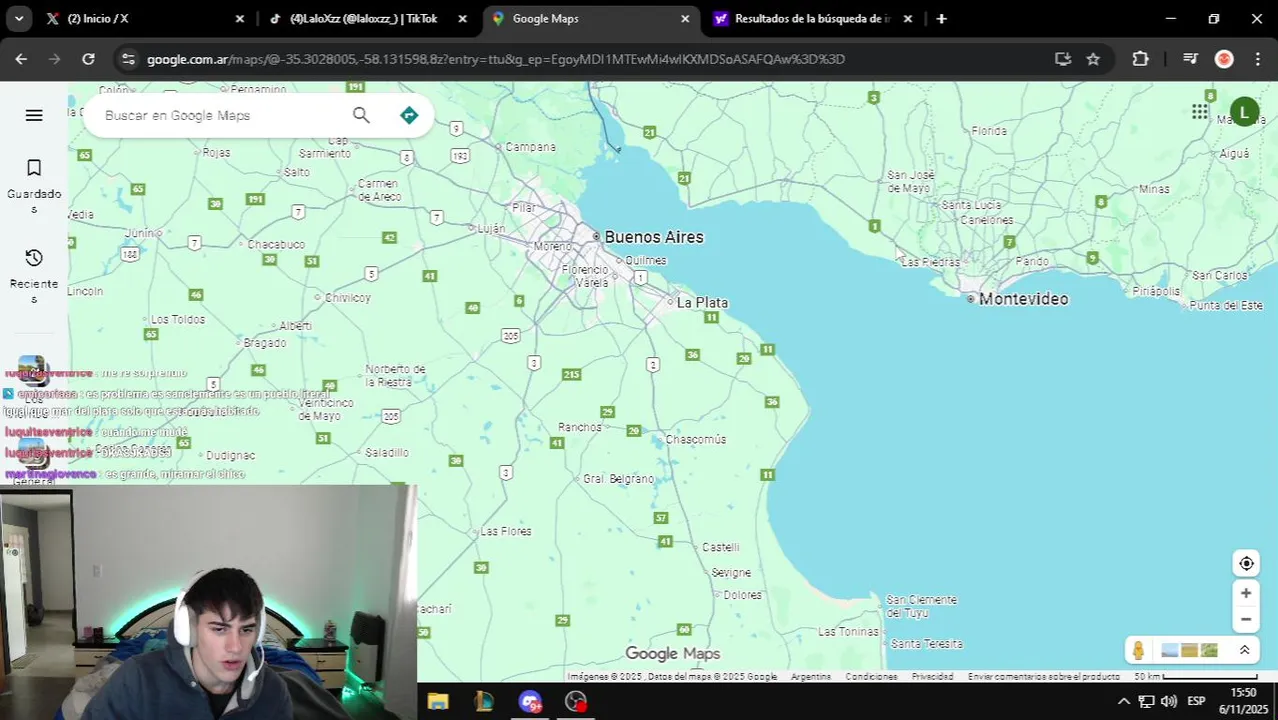Click the Chivilcoy town label

(347, 297)
